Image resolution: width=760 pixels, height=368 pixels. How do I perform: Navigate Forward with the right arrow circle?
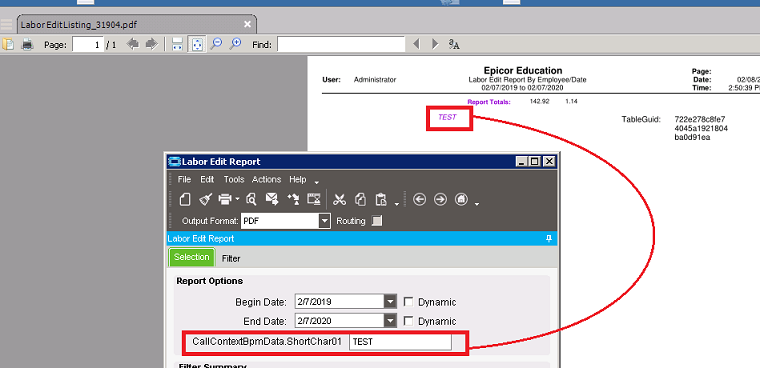point(440,199)
